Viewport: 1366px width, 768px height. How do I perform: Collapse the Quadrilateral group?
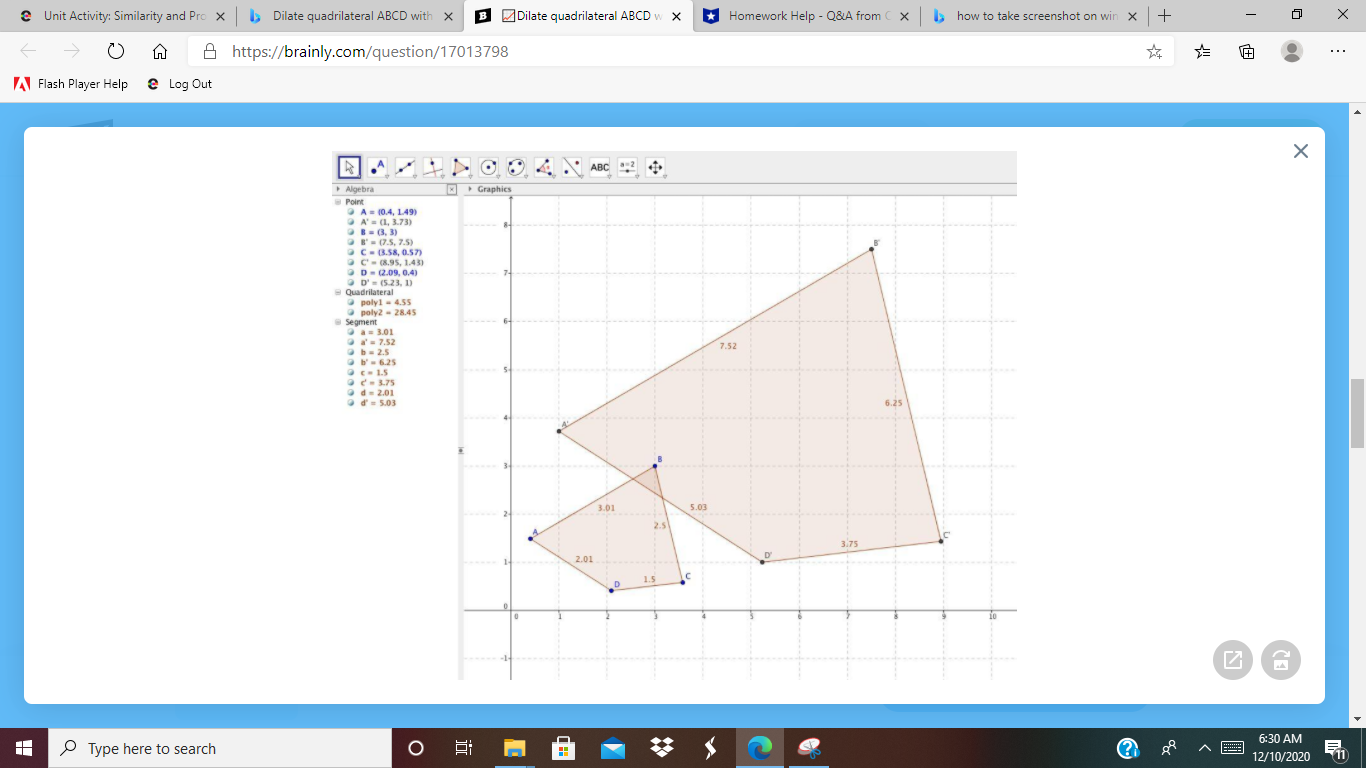pyautogui.click(x=337, y=292)
